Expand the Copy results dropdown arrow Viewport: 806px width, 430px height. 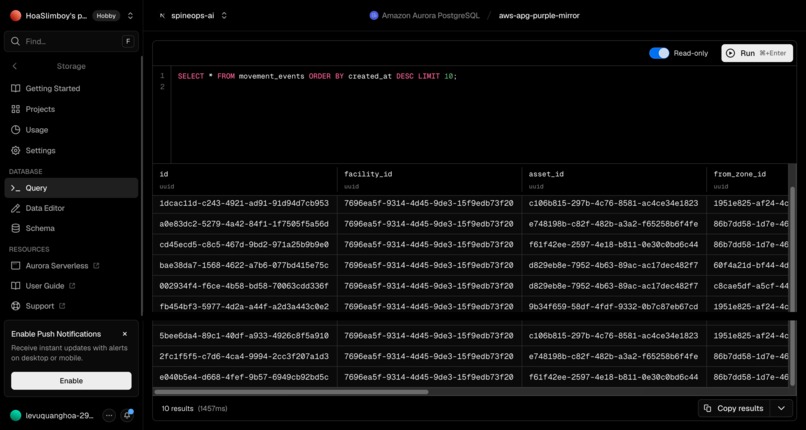click(781, 408)
